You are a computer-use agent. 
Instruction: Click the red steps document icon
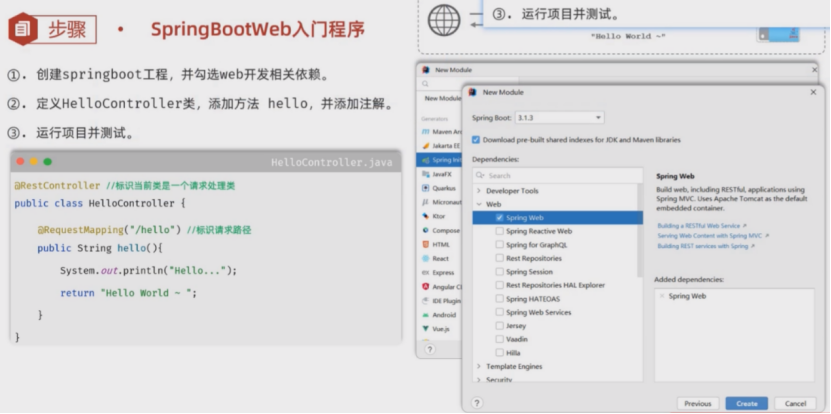(23, 29)
